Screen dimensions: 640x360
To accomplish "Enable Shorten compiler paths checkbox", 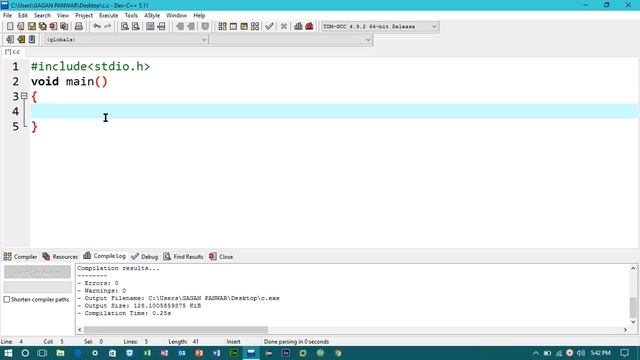I will [7, 300].
